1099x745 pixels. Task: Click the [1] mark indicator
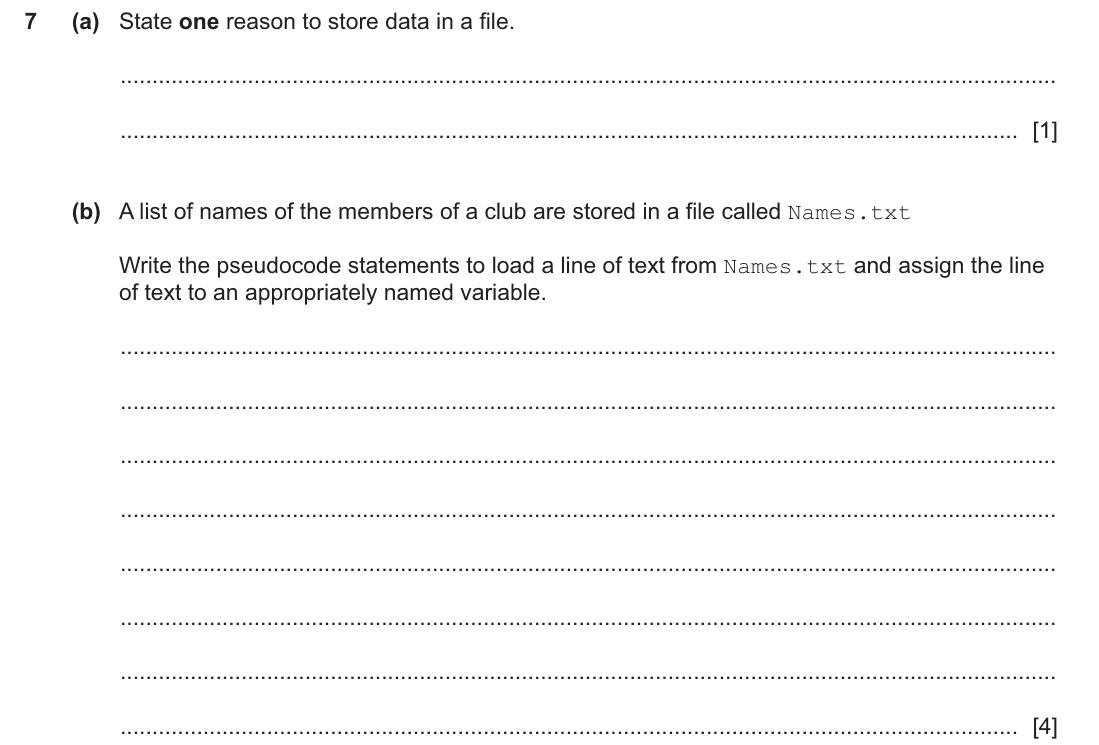pos(1044,130)
